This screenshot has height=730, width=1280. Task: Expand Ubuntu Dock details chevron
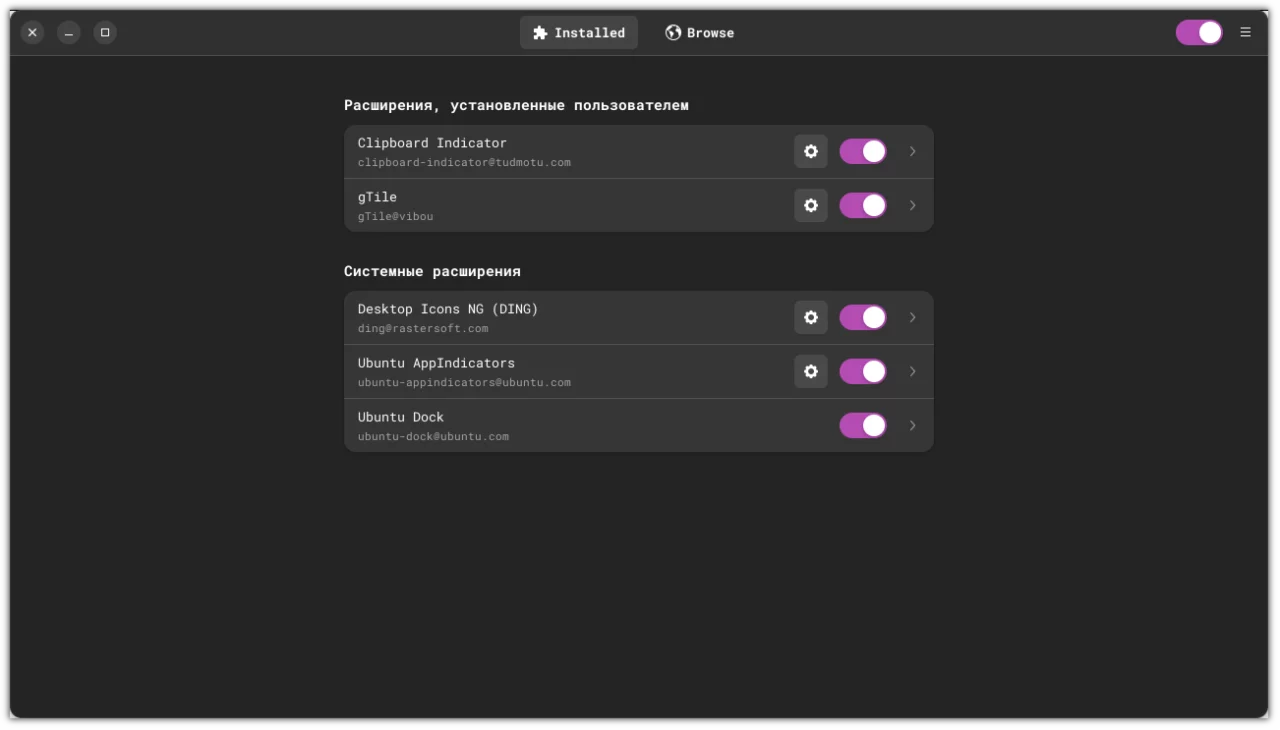coord(912,425)
